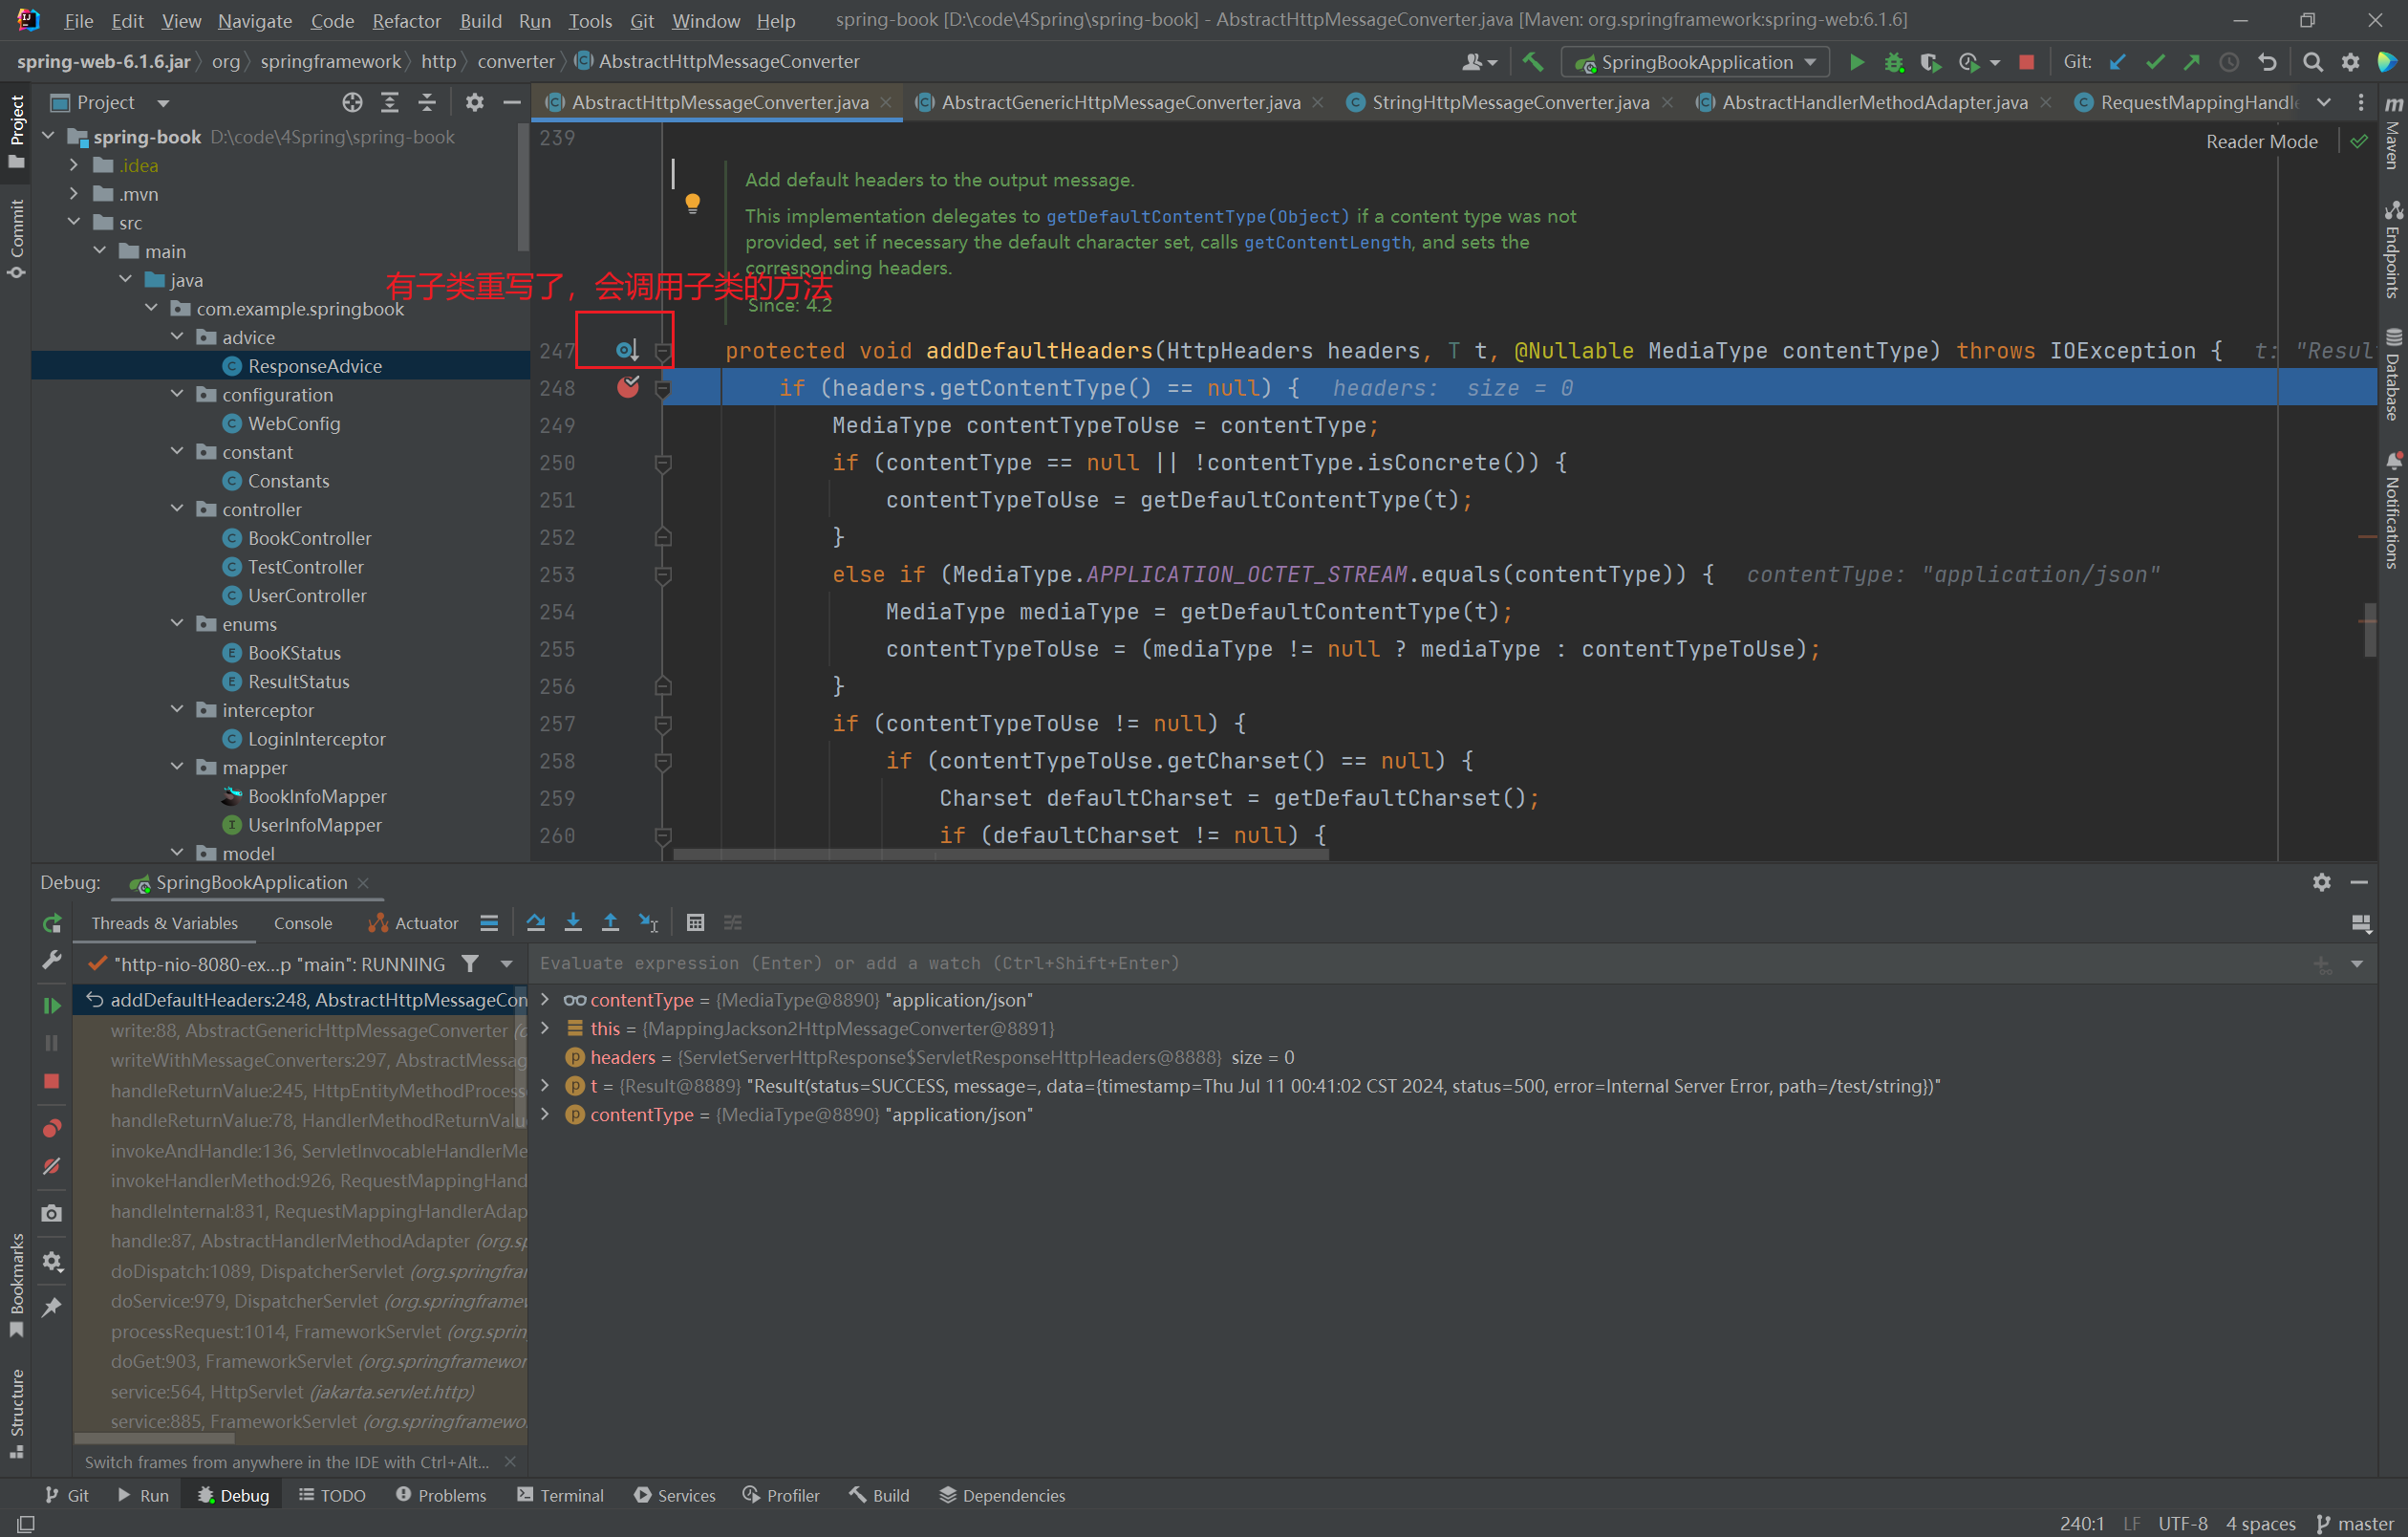Step out in debugger toolbar
The image size is (2408, 1537).
pyautogui.click(x=610, y=922)
